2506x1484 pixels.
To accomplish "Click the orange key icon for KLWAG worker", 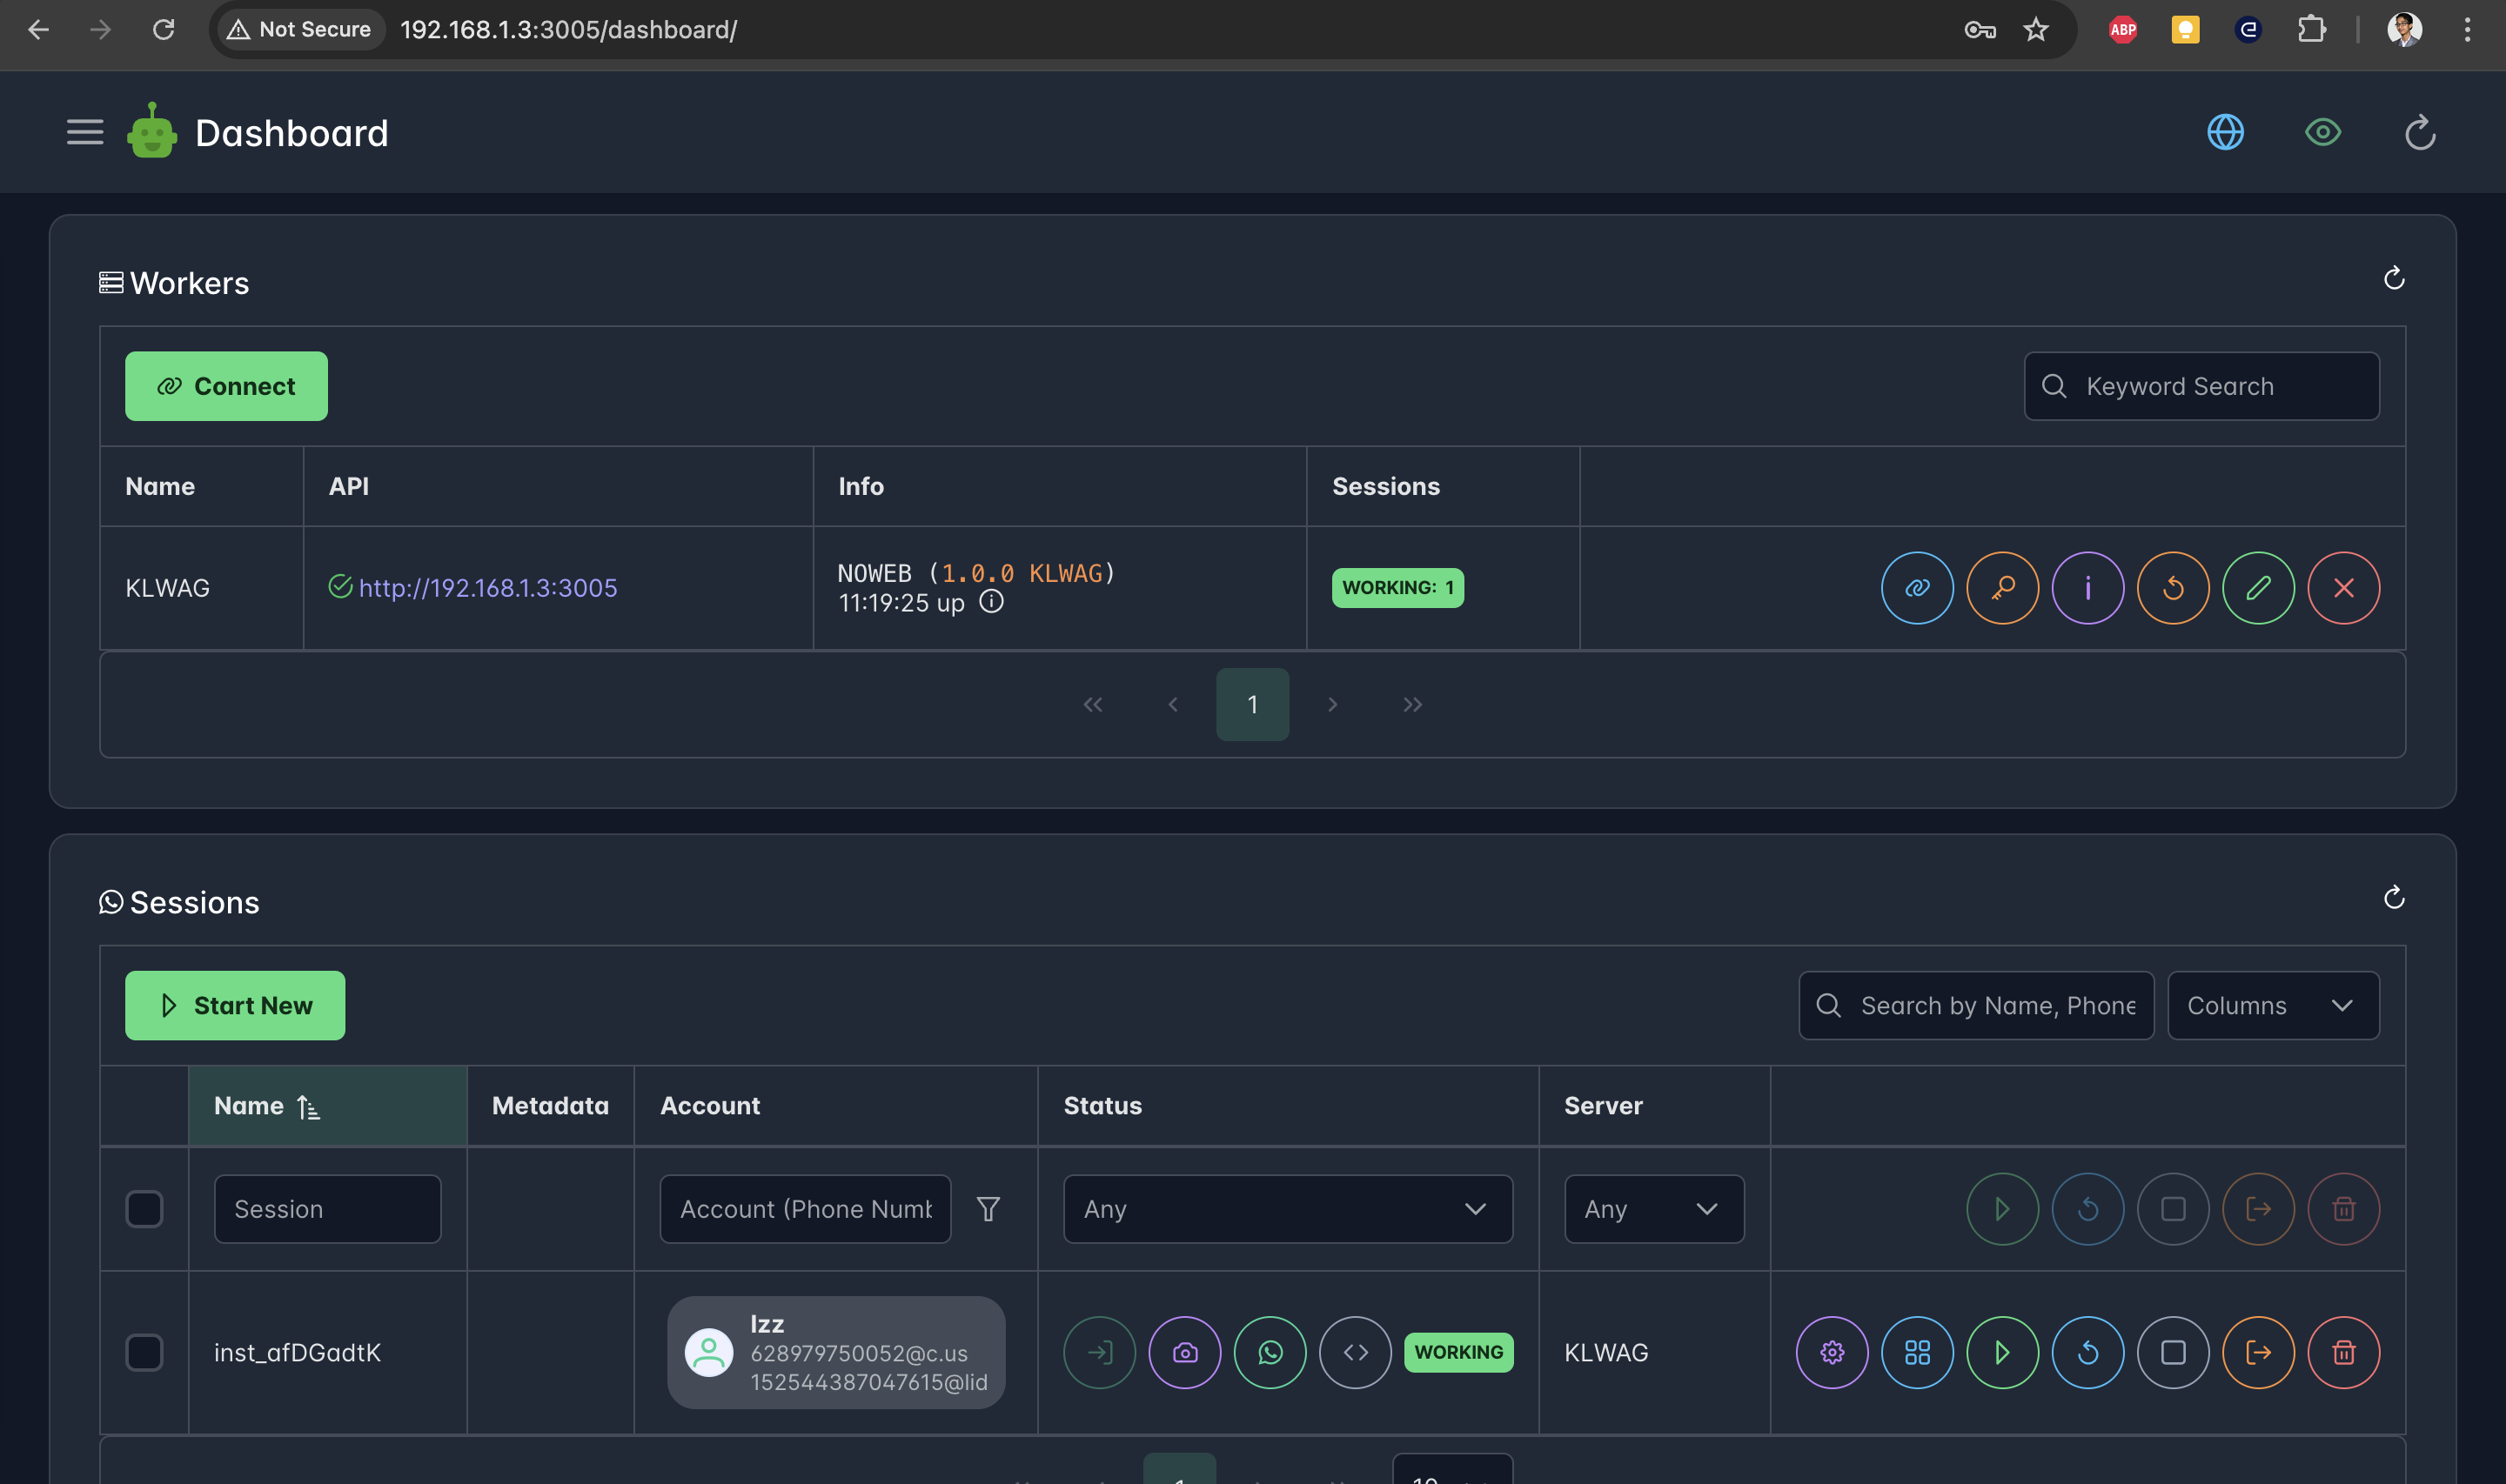I will 2002,588.
